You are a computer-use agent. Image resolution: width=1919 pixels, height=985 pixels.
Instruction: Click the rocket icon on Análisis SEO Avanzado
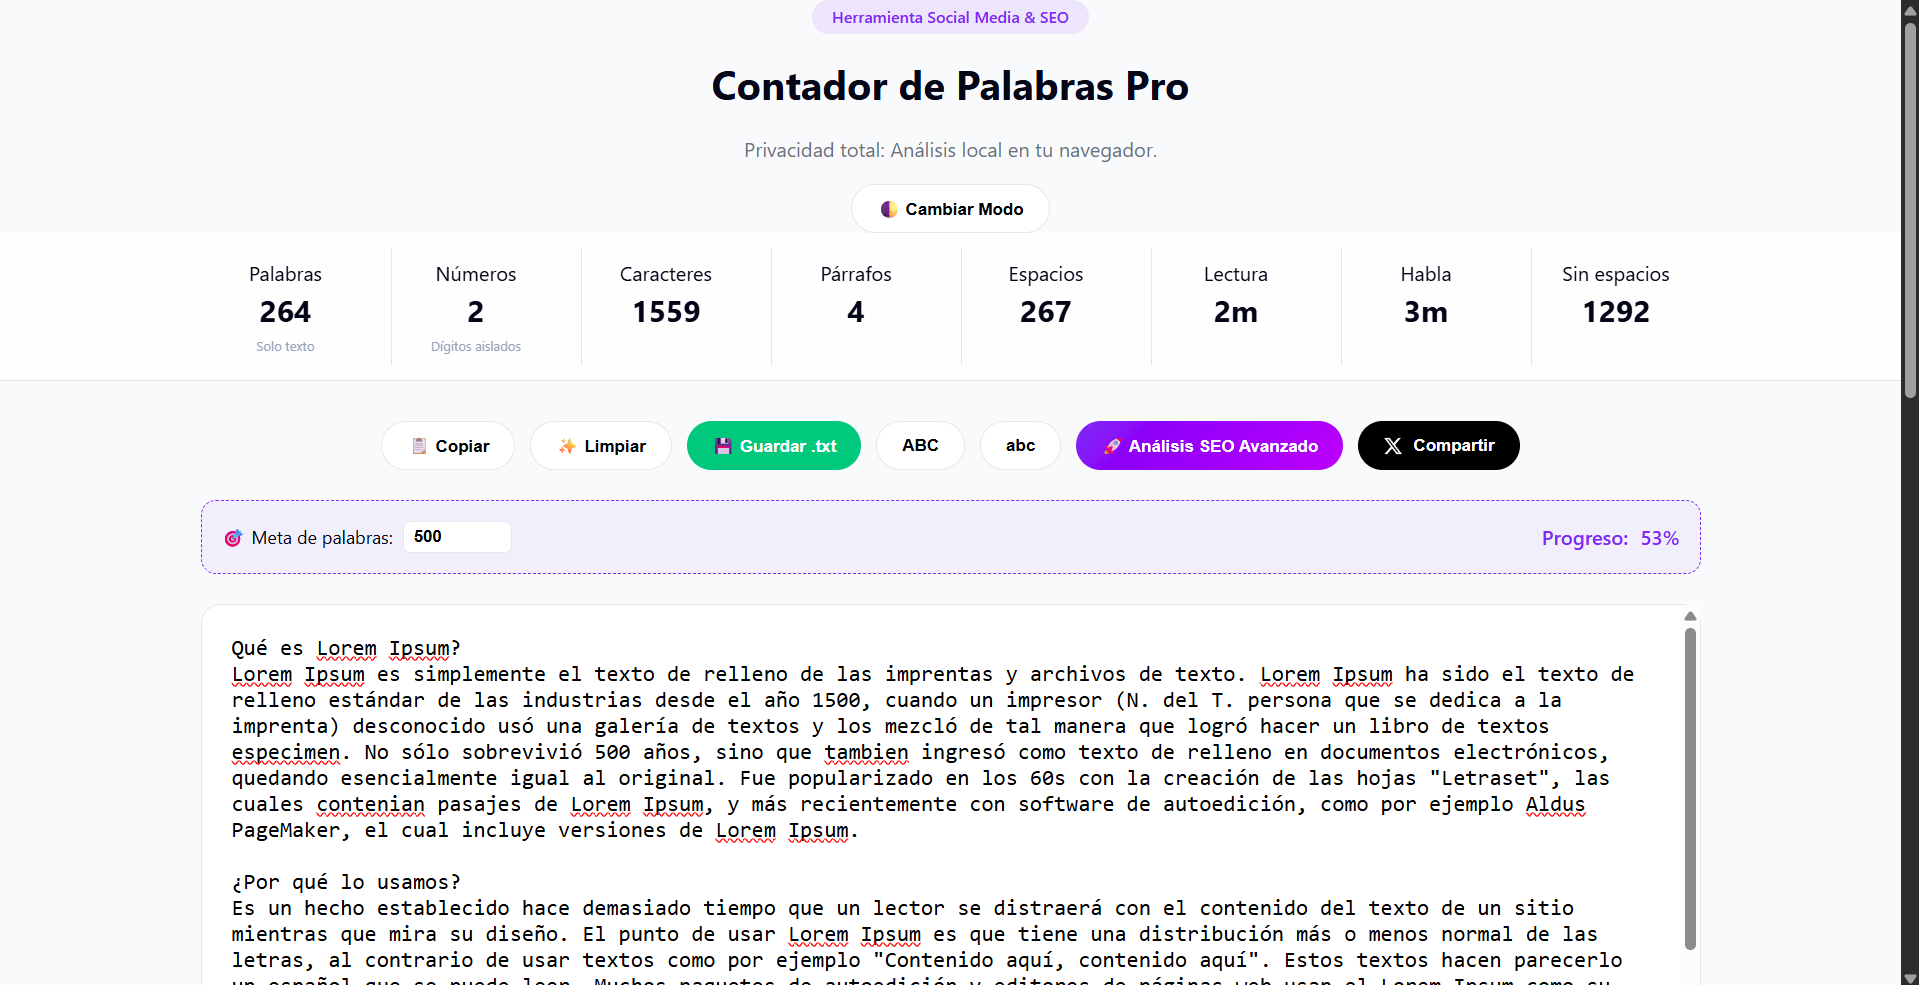(x=1112, y=446)
